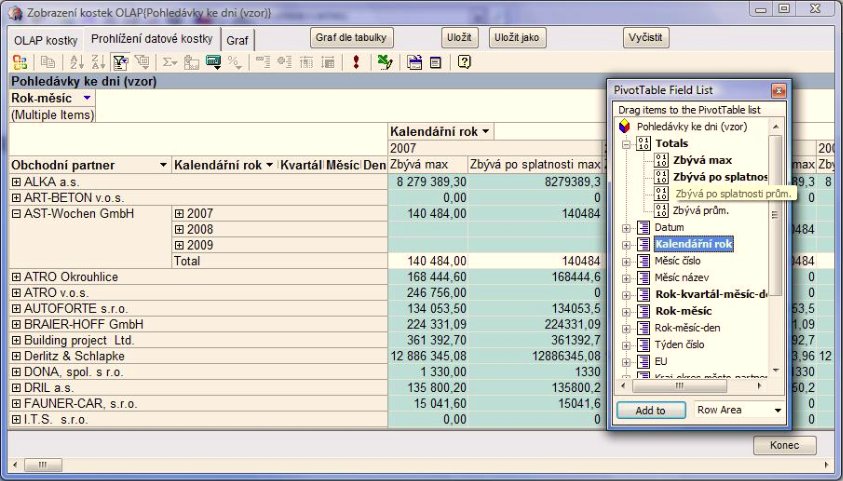
Task: Click the (Multiple Items) filter value
Action: click(53, 115)
